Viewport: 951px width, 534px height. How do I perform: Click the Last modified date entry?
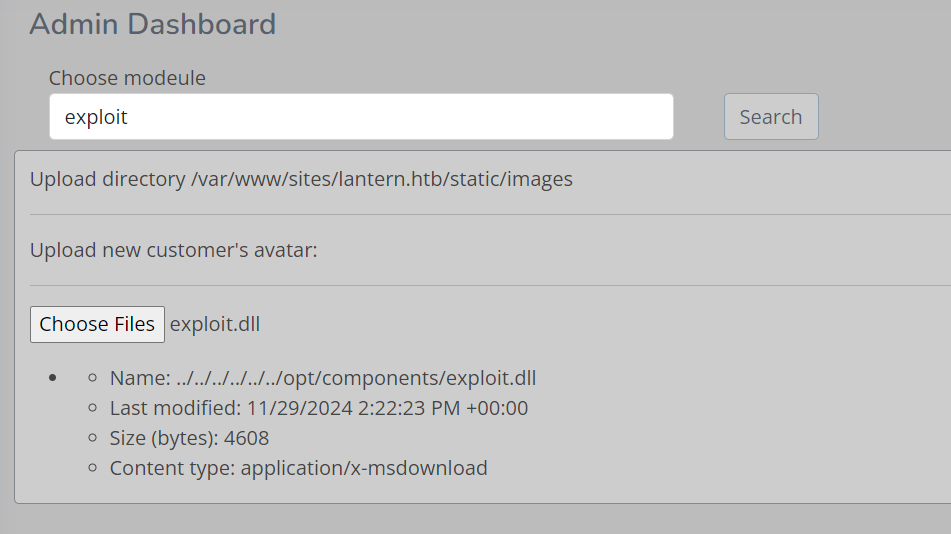(318, 408)
